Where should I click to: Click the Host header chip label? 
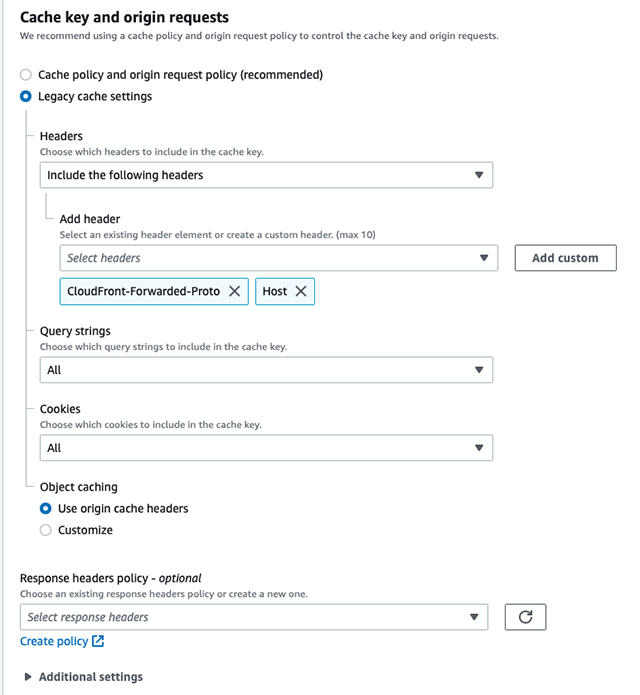pos(275,291)
